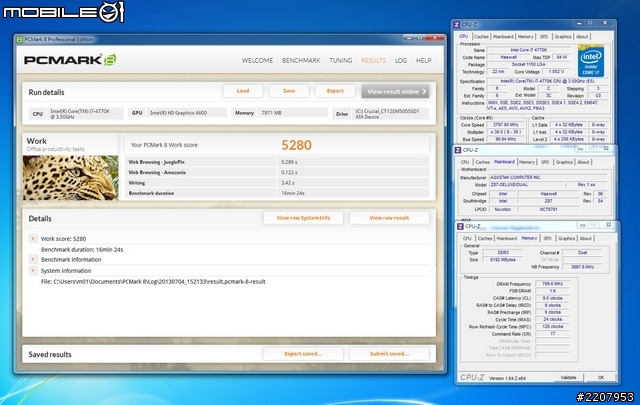Click the Core Speed value in CPU-Z

click(x=505, y=125)
